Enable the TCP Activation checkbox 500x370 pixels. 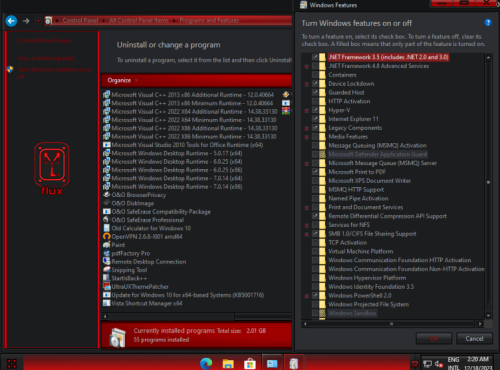(315, 242)
